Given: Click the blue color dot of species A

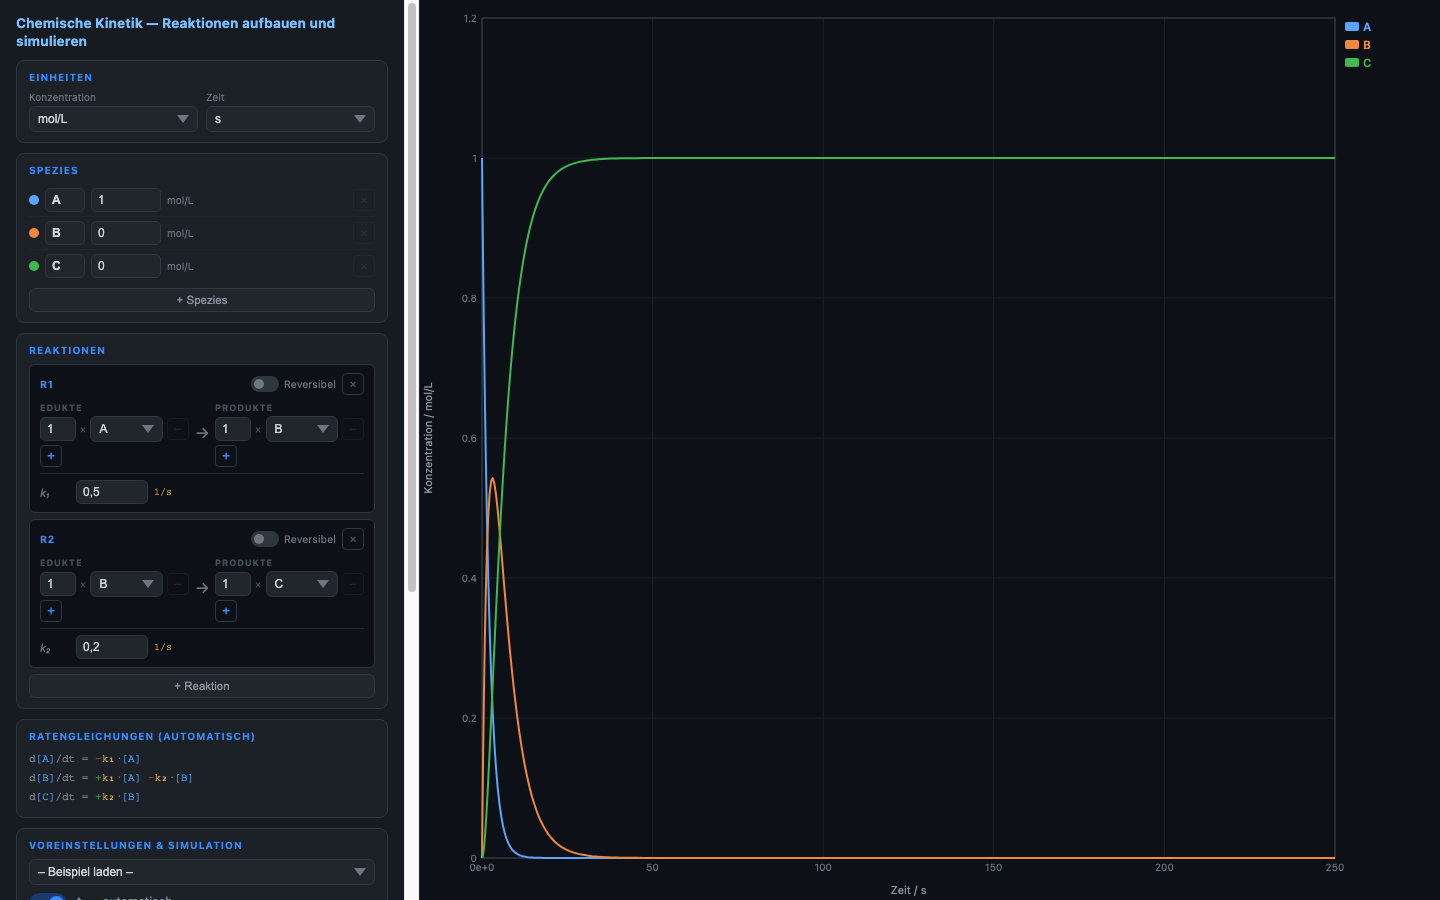Looking at the screenshot, I should (34, 200).
